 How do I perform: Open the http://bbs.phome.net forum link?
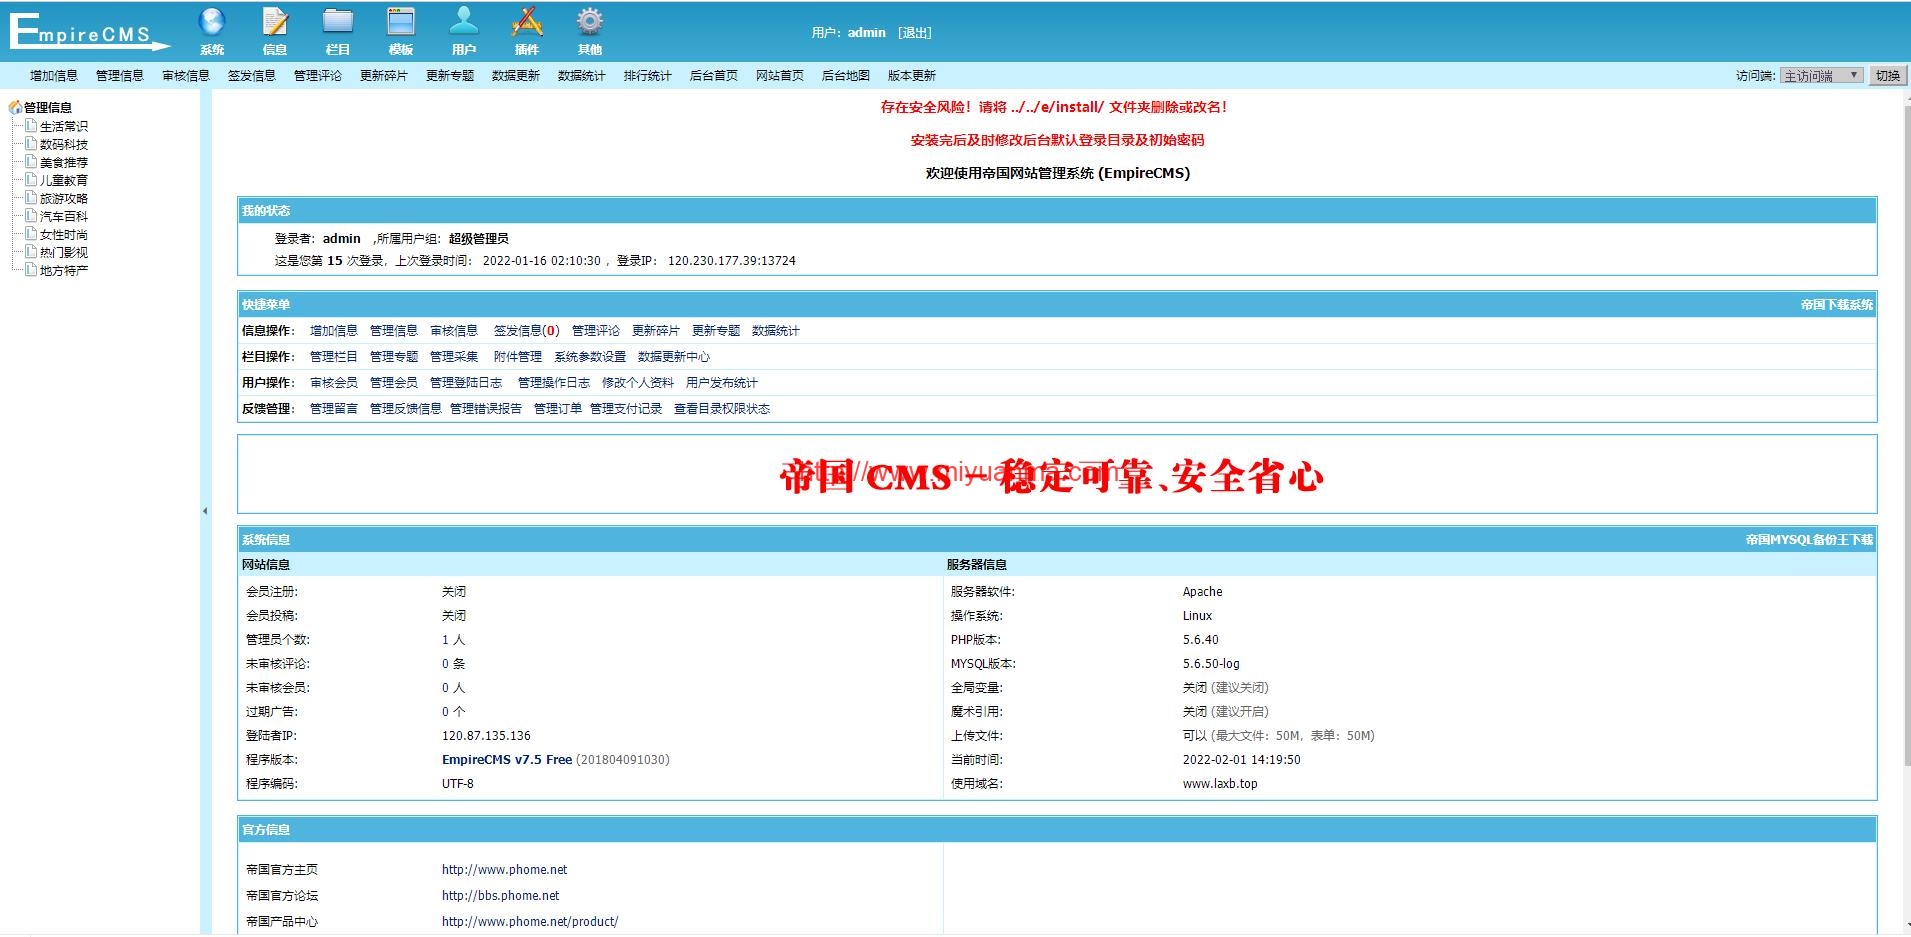(501, 896)
